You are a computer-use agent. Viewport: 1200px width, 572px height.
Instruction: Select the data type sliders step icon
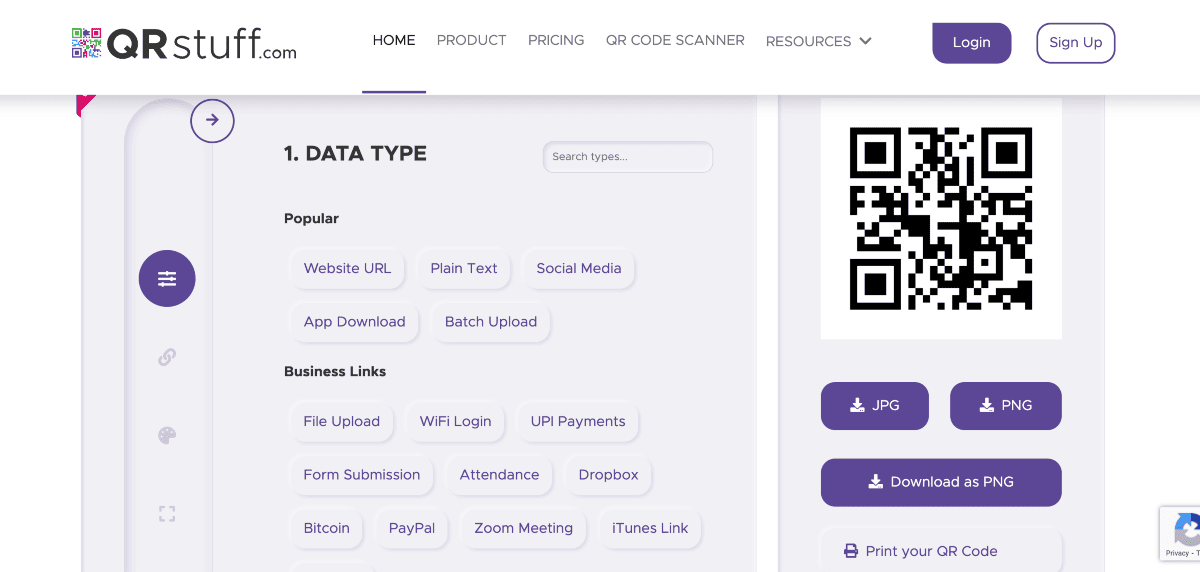(x=167, y=279)
